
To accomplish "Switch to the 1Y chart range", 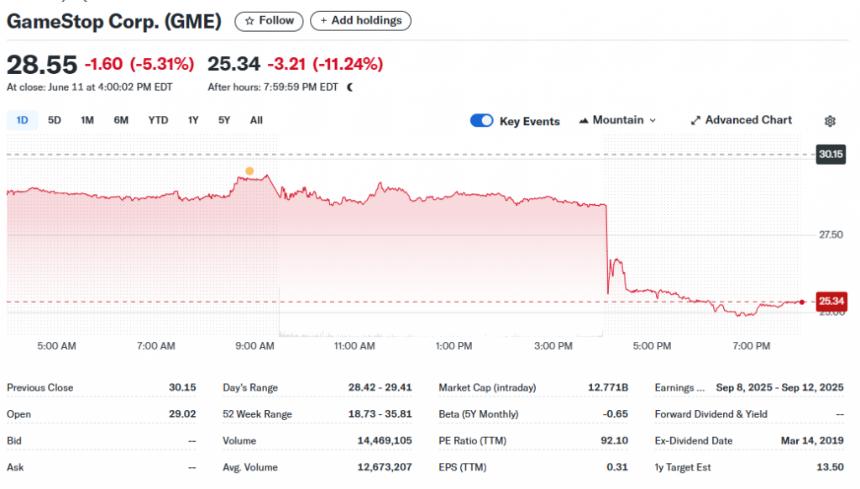I will [x=193, y=120].
